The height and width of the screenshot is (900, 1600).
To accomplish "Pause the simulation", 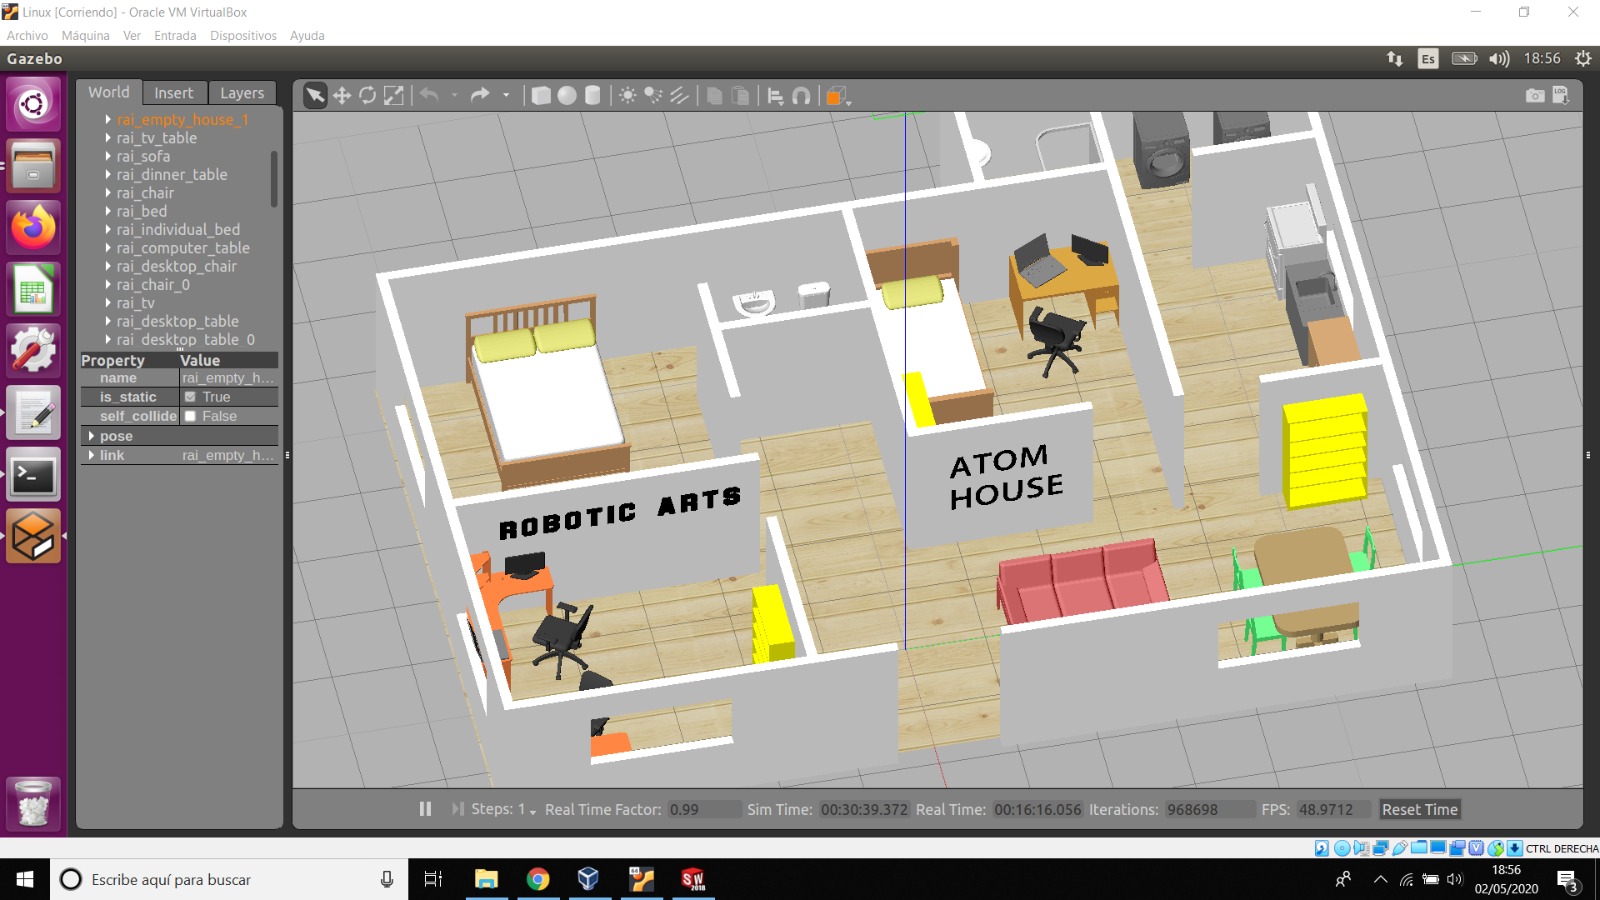I will pos(425,809).
